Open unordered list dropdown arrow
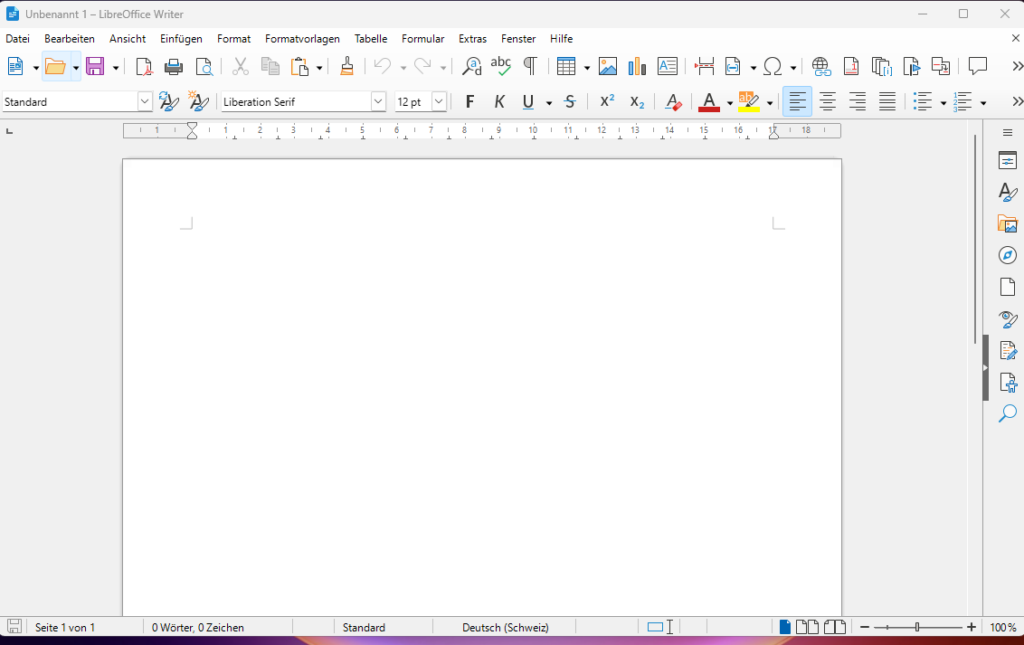The width and height of the screenshot is (1024, 645). (943, 102)
